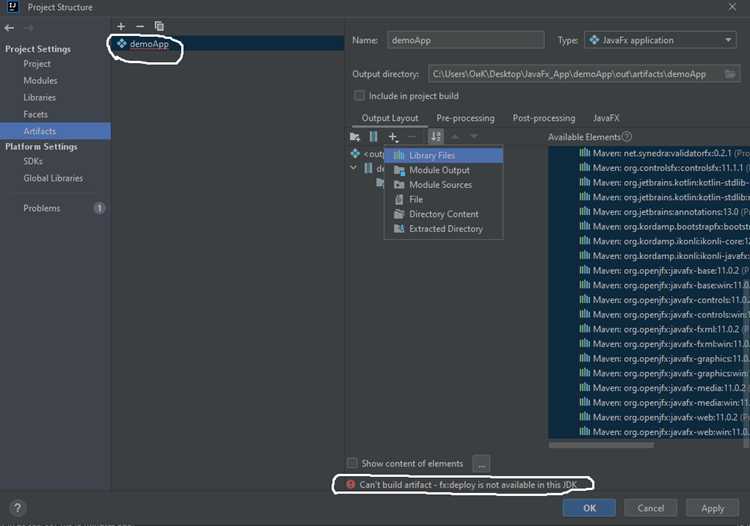Open Facets settings section

(x=35, y=114)
